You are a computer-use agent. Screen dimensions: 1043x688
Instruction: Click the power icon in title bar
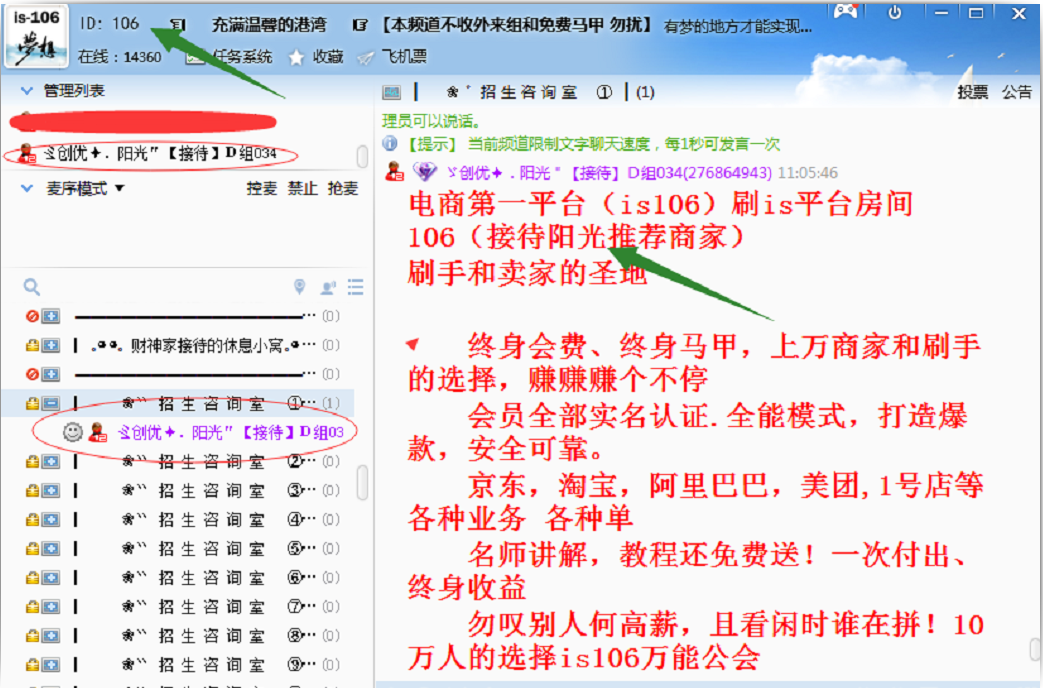(x=895, y=13)
